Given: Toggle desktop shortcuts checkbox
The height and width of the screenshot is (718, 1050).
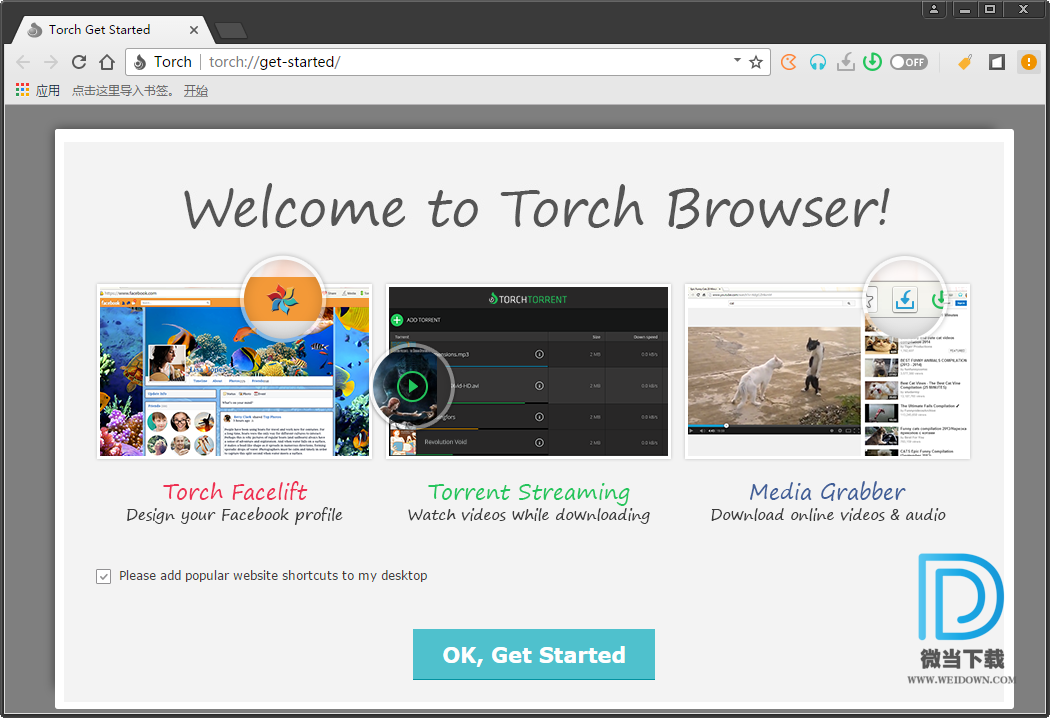Looking at the screenshot, I should (103, 576).
